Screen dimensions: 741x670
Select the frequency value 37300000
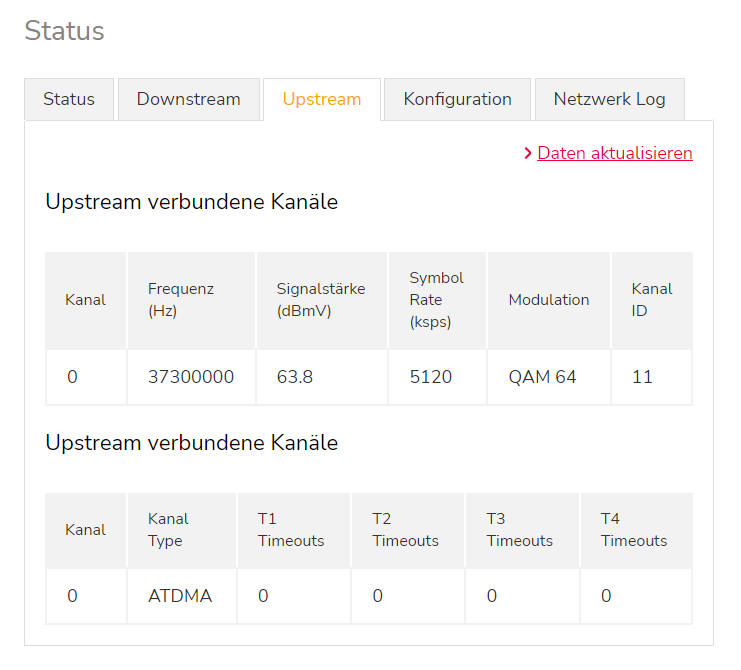pos(191,377)
